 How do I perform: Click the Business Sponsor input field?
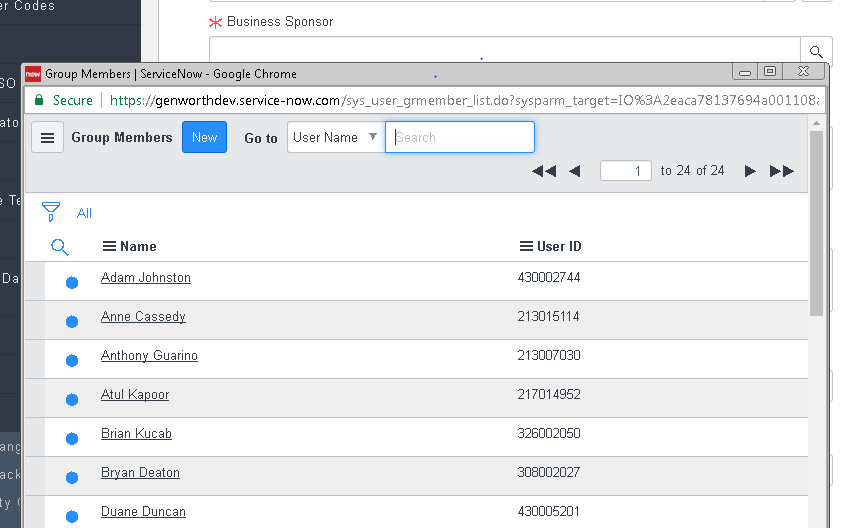(x=505, y=51)
